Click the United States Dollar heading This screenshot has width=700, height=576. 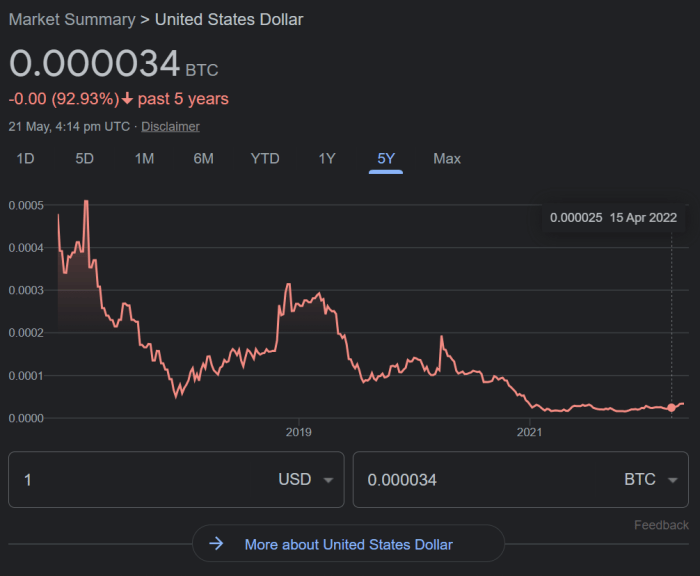point(229,20)
